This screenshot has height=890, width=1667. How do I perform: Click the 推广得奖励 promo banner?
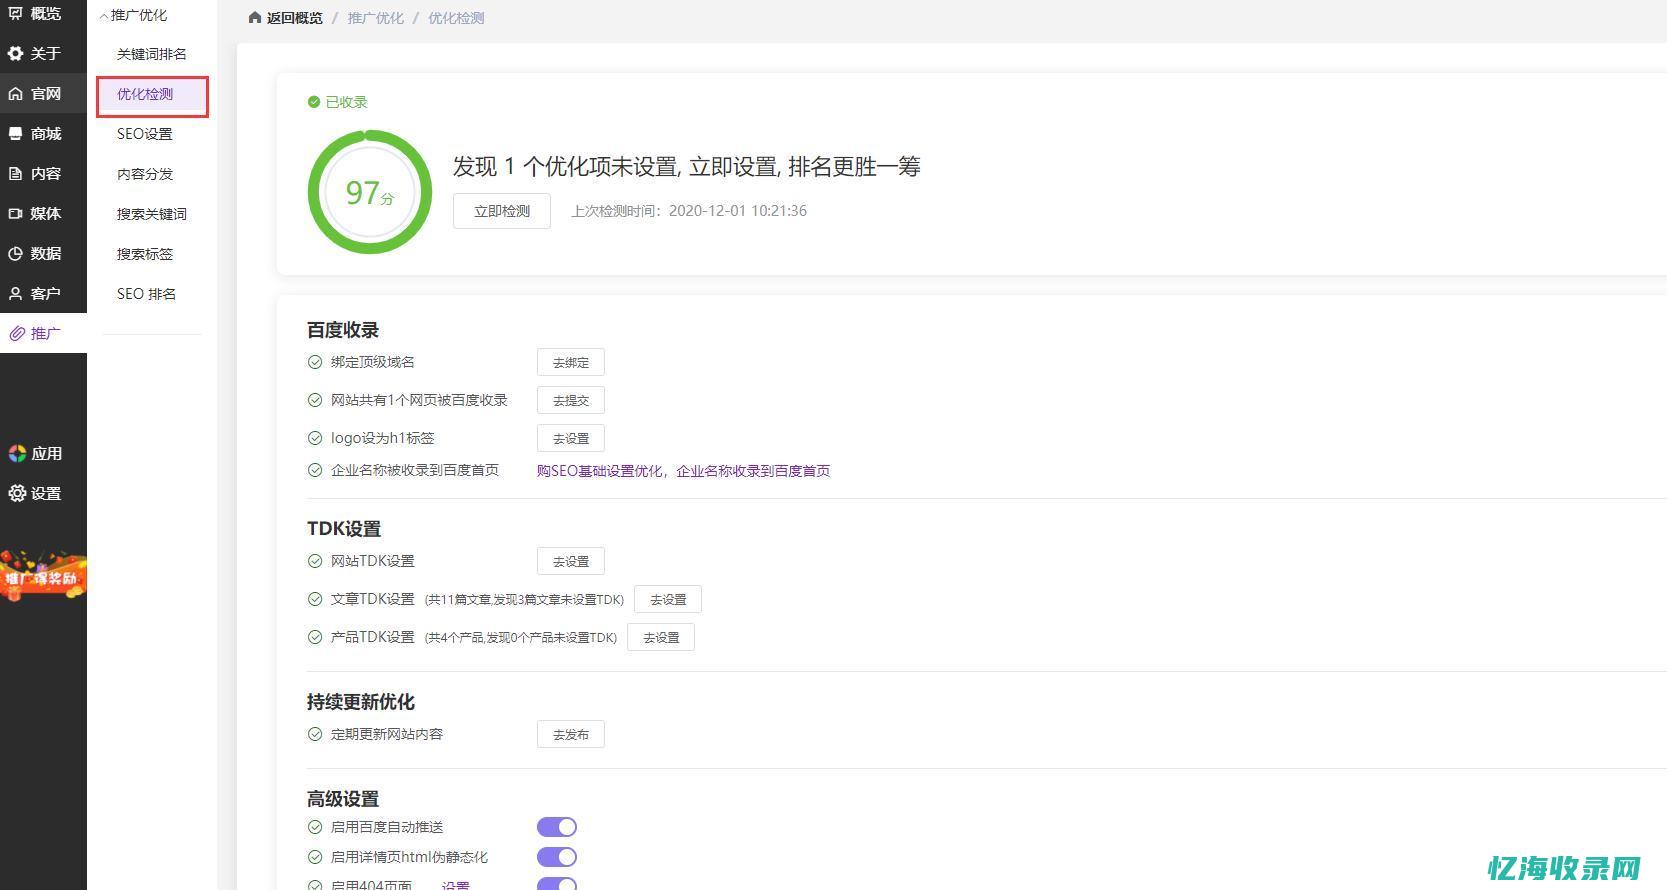click(x=42, y=575)
